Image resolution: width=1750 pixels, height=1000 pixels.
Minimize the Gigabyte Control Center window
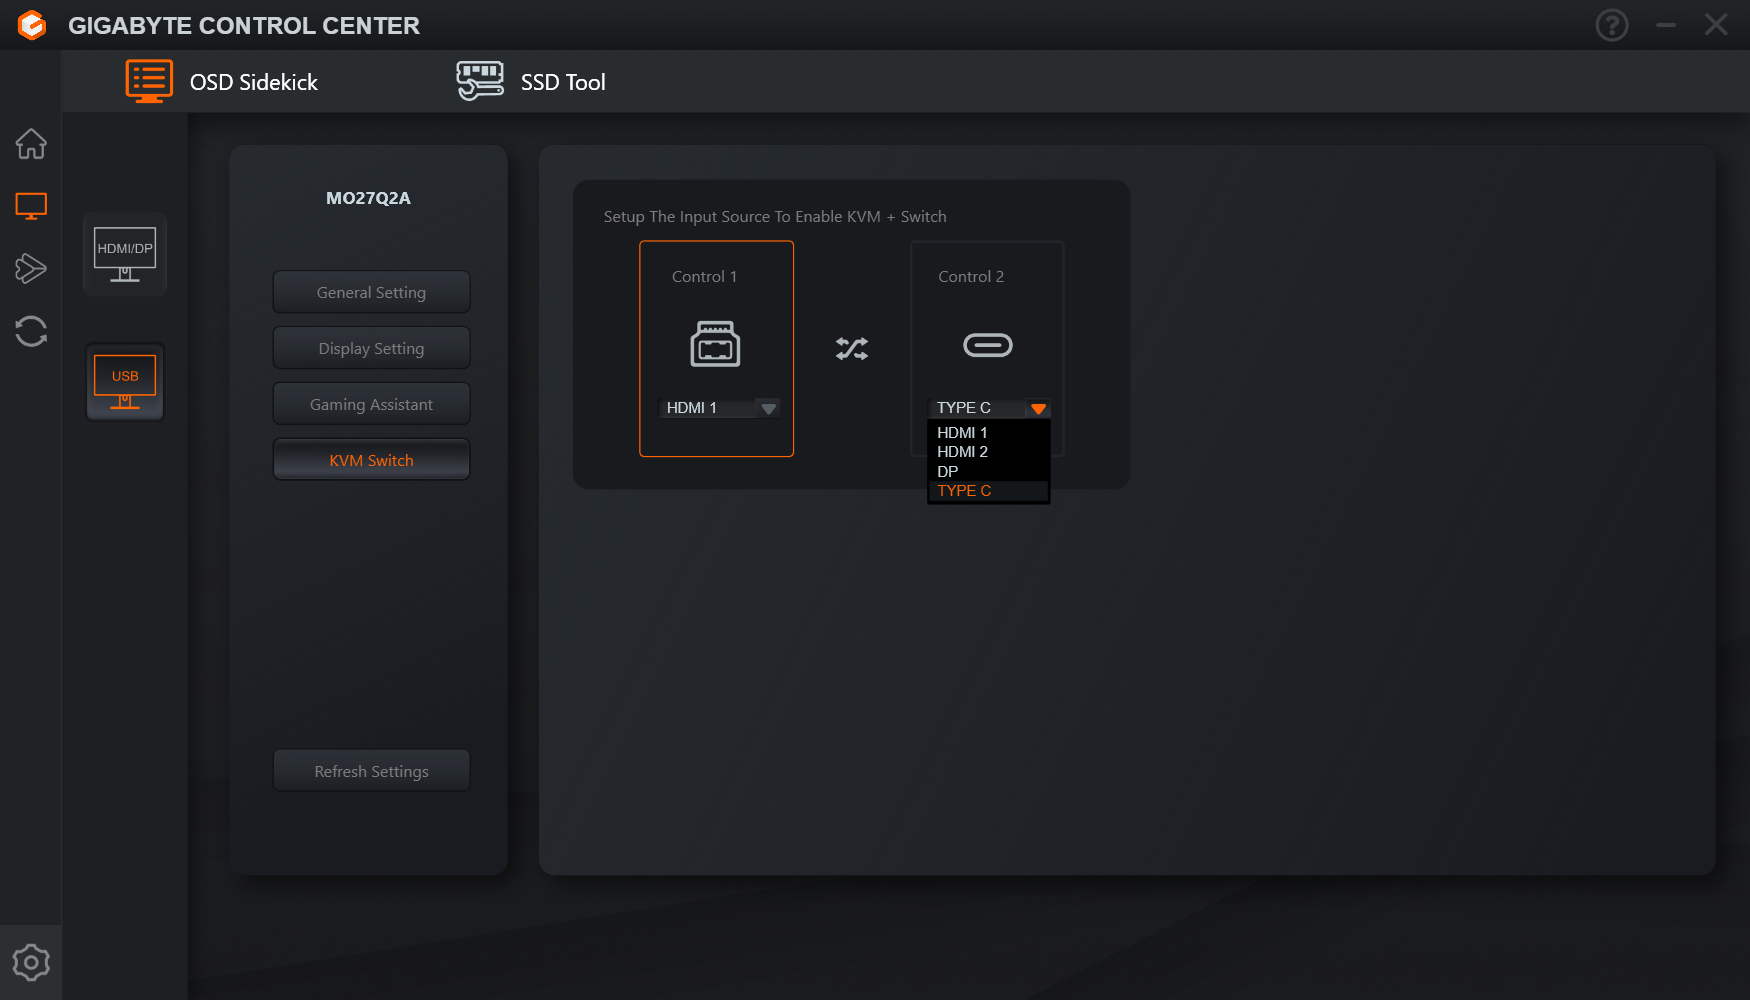point(1666,25)
